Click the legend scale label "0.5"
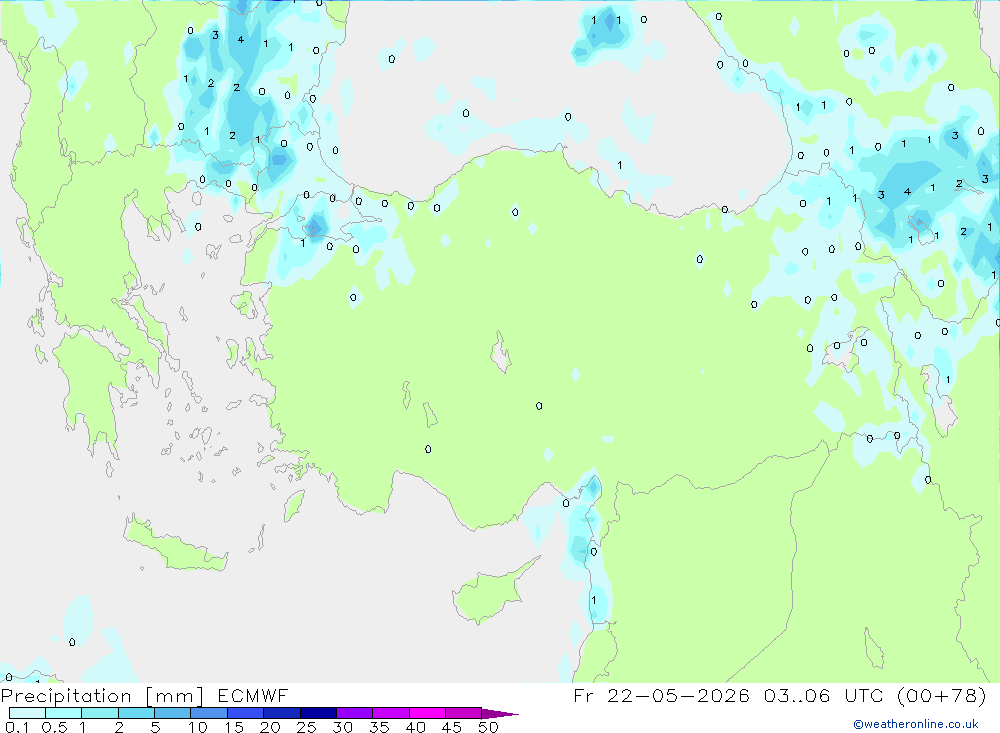Image resolution: width=1000 pixels, height=733 pixels. tap(54, 727)
